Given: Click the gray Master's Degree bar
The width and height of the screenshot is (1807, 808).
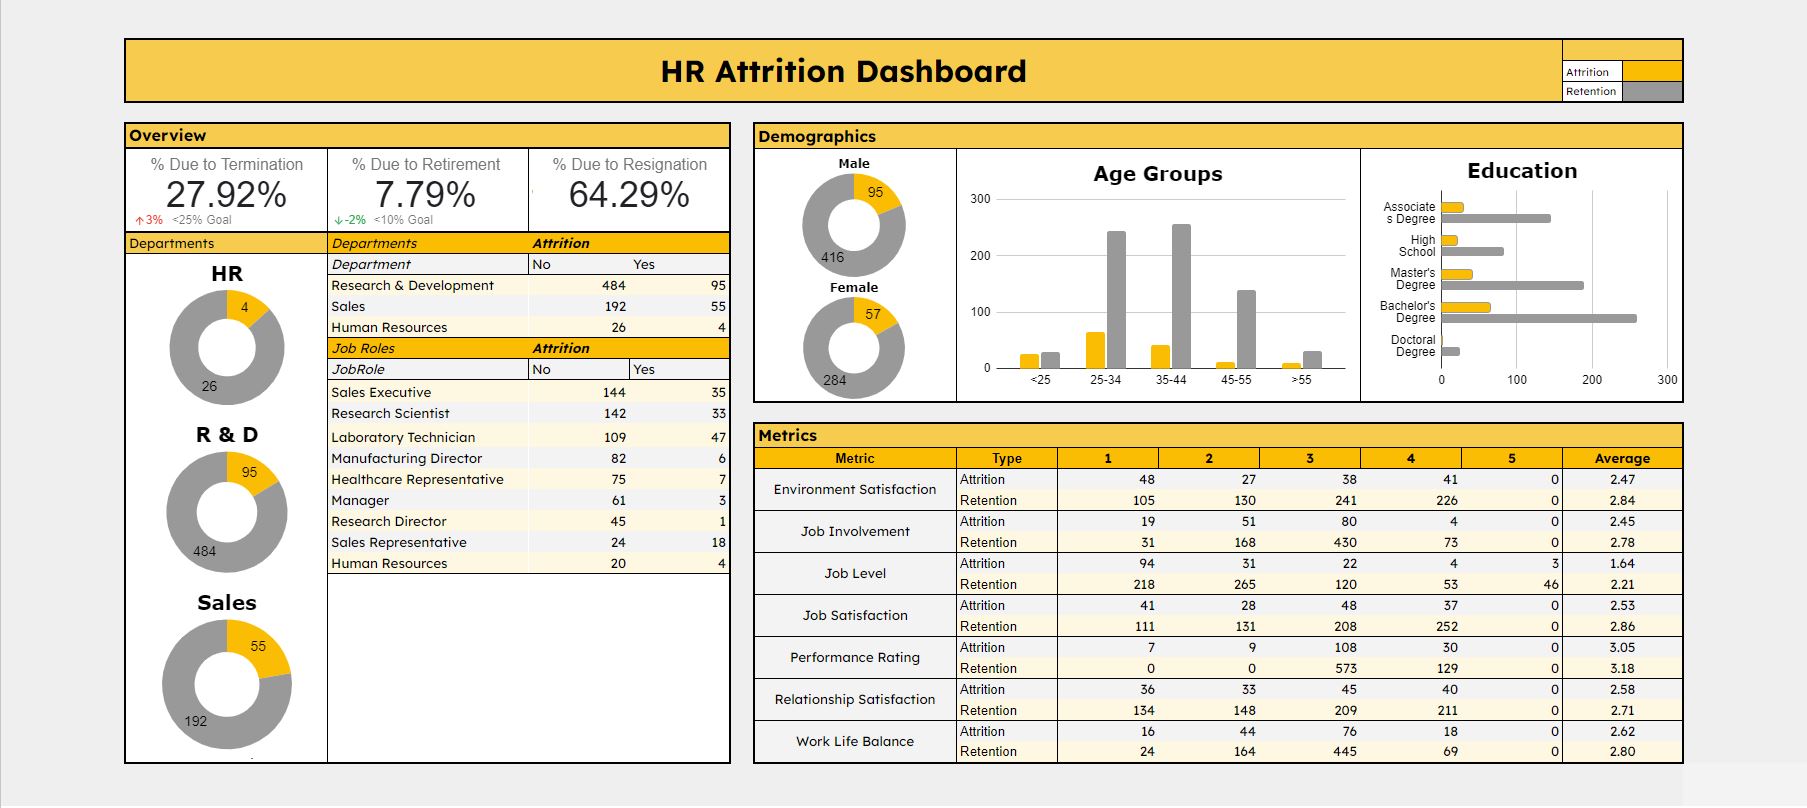Looking at the screenshot, I should point(1513,285).
